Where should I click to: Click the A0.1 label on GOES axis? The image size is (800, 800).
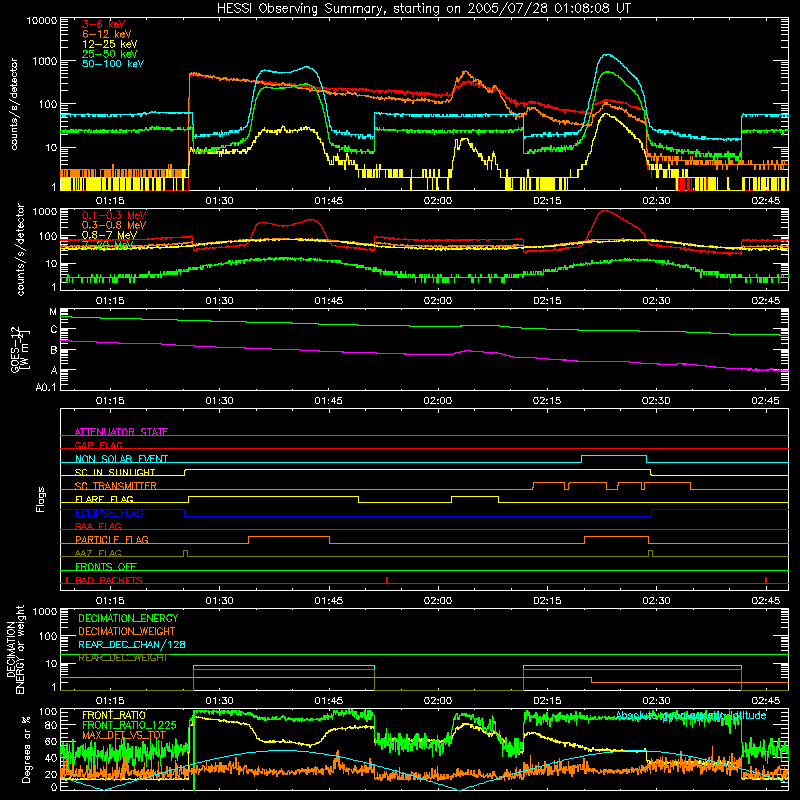pos(46,388)
